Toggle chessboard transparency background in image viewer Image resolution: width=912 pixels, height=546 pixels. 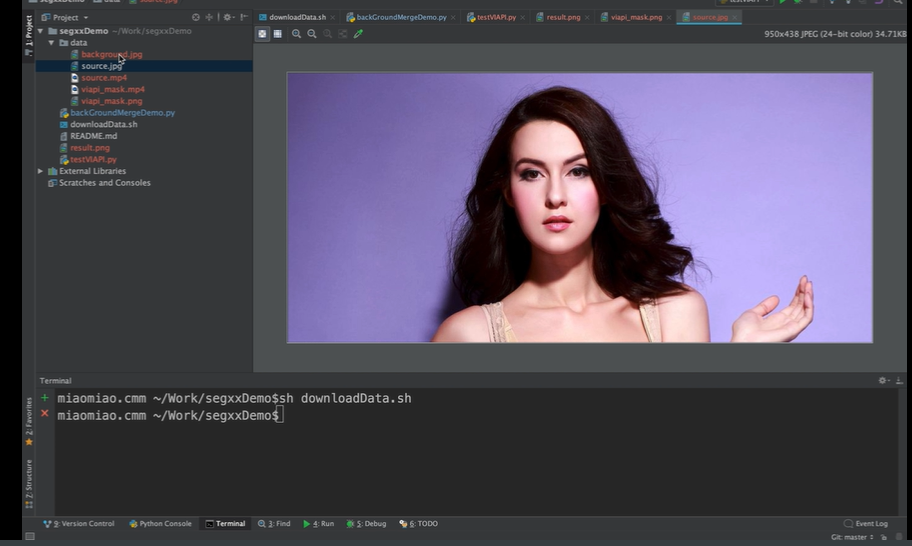pyautogui.click(x=262, y=34)
